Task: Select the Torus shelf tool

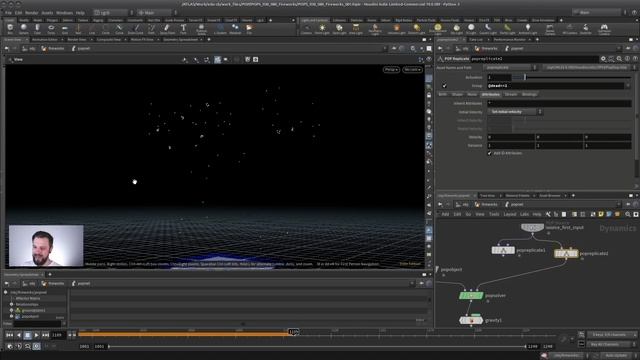Action: click(x=51, y=29)
